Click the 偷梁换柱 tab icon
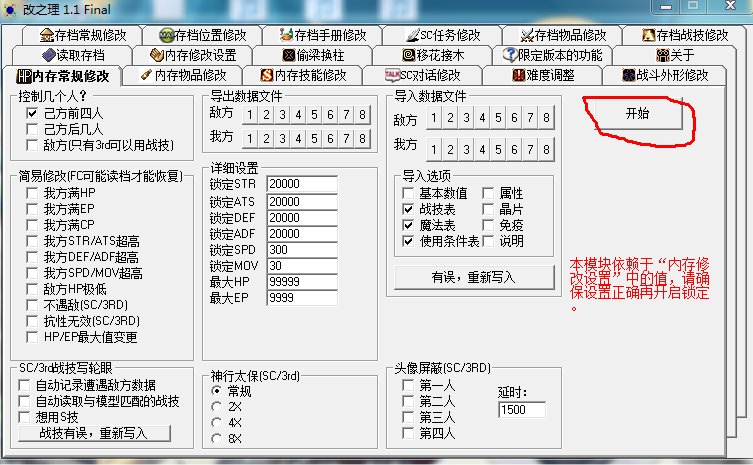The image size is (753, 465). coord(289,55)
